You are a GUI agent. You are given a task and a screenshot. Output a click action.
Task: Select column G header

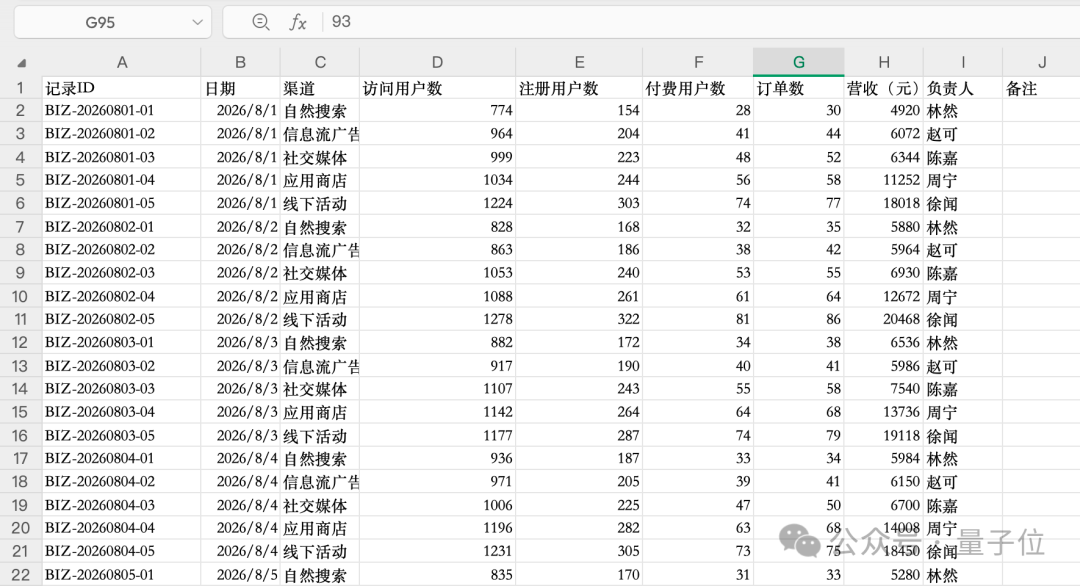[798, 63]
